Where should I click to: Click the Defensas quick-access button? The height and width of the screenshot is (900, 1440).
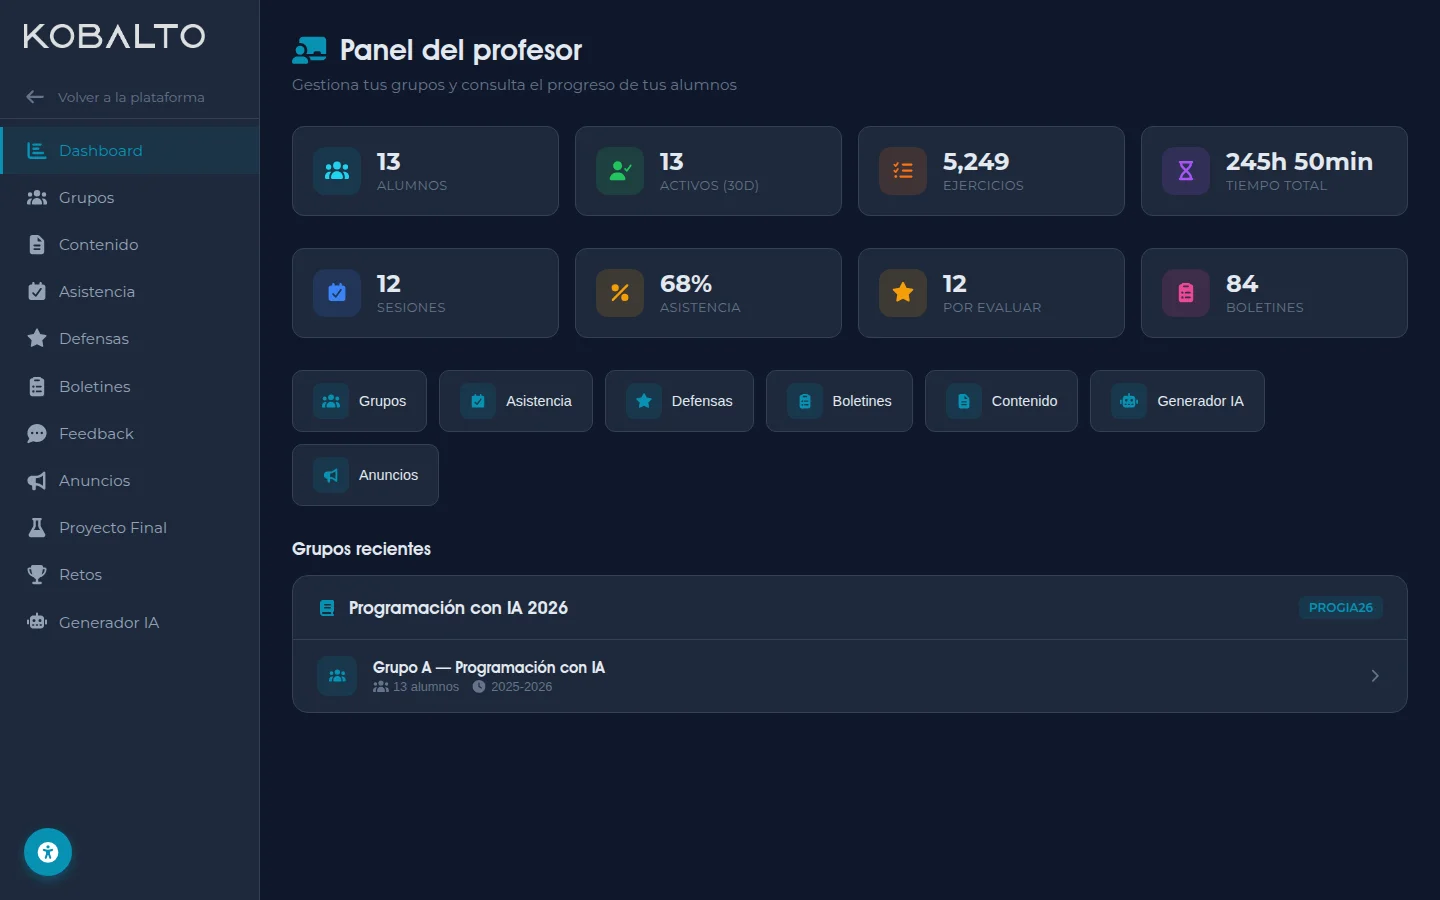click(x=679, y=401)
